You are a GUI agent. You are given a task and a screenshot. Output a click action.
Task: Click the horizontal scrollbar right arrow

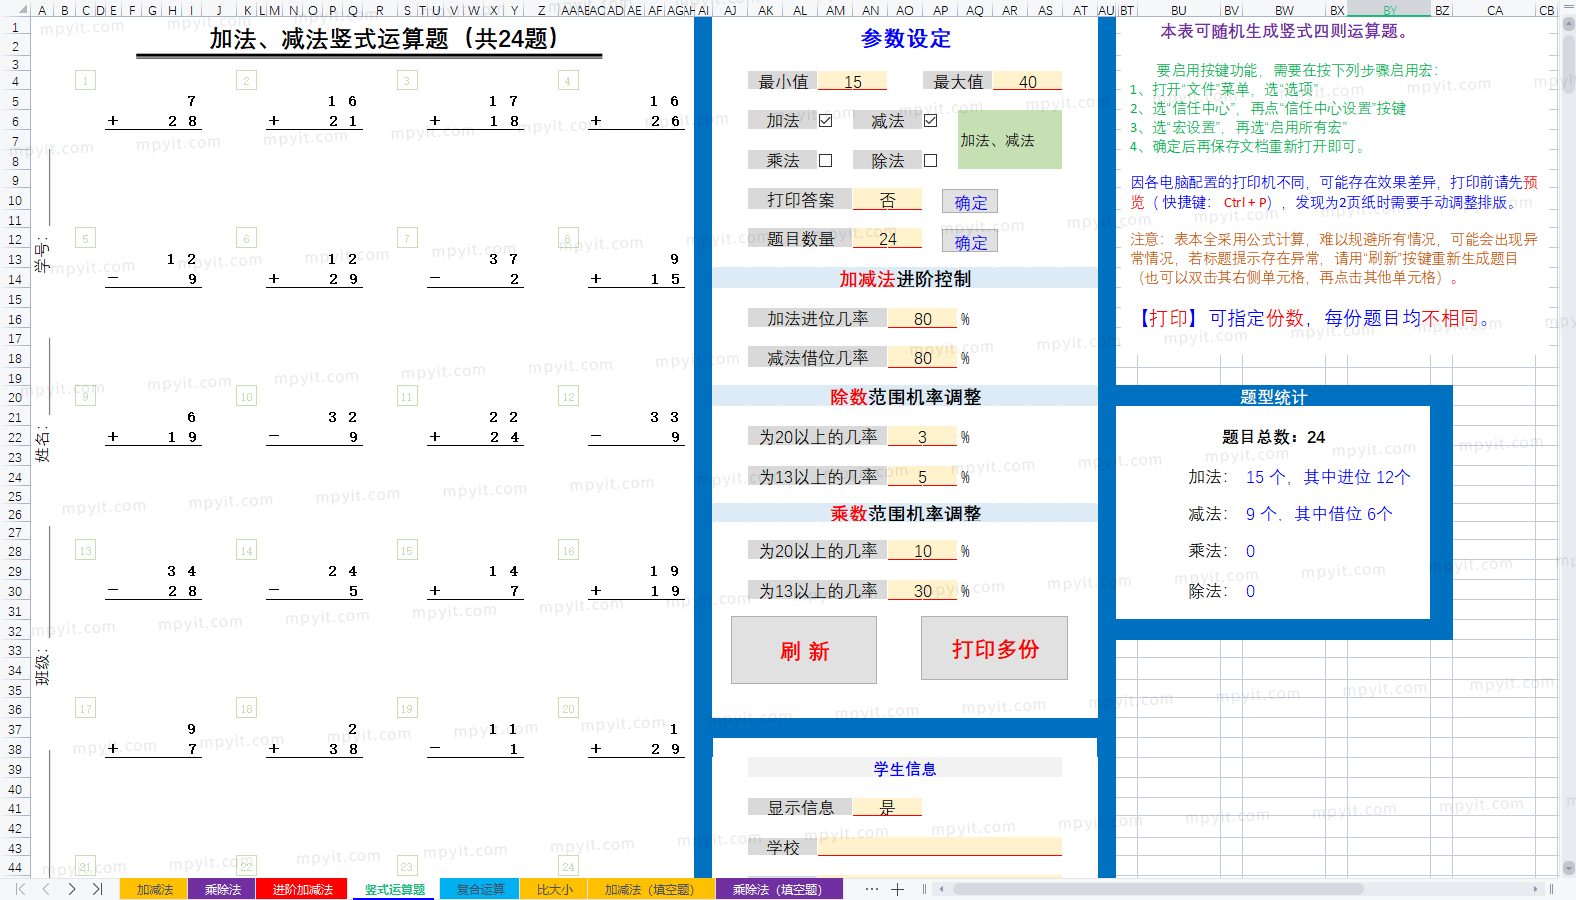(1536, 889)
